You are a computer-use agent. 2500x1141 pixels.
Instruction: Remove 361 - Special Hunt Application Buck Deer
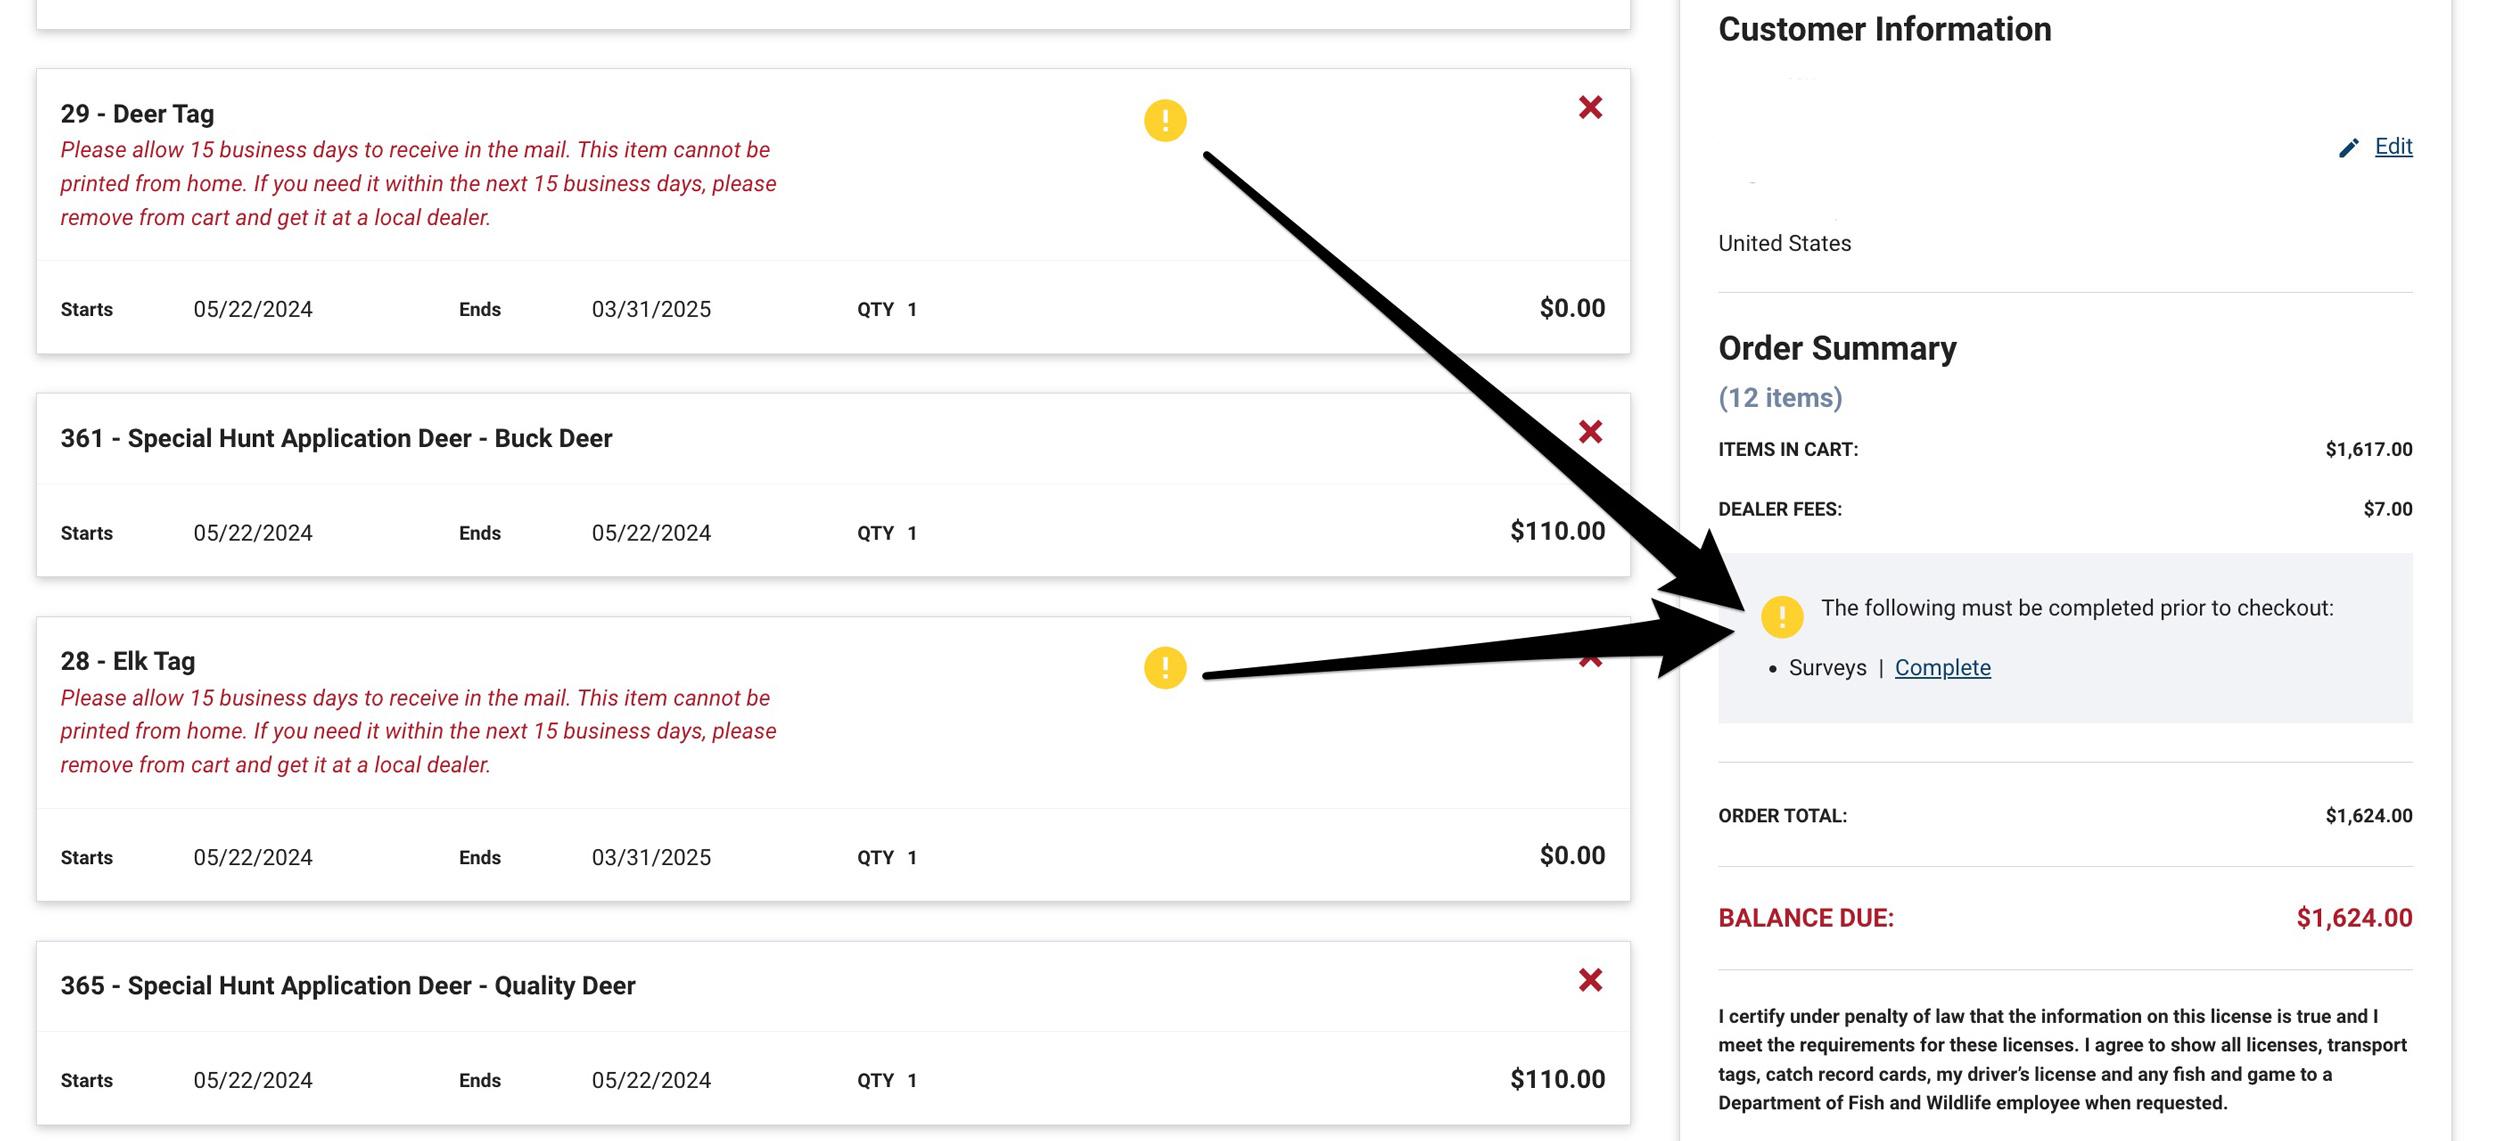[x=1590, y=431]
